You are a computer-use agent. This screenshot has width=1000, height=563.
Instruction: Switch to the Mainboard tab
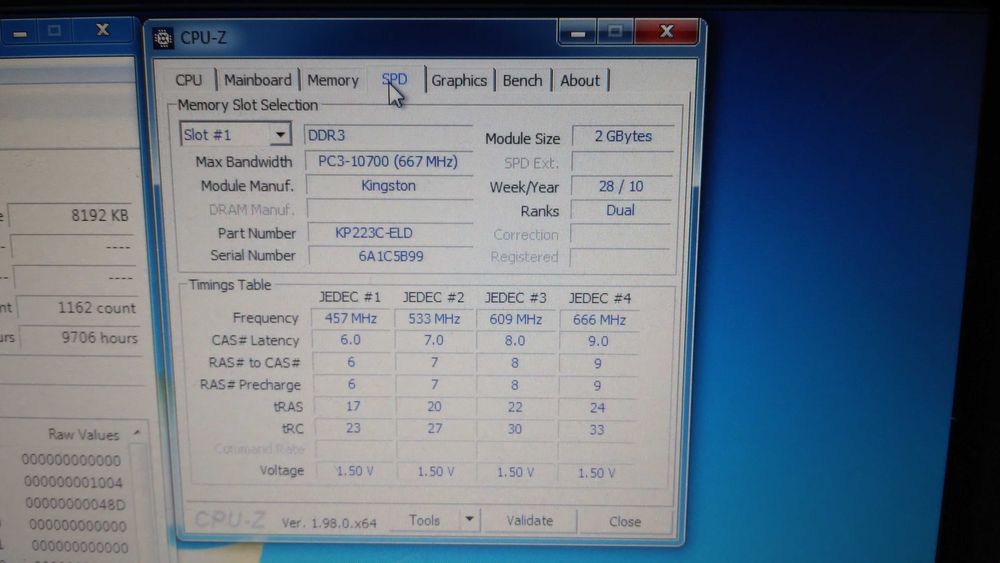click(x=258, y=80)
